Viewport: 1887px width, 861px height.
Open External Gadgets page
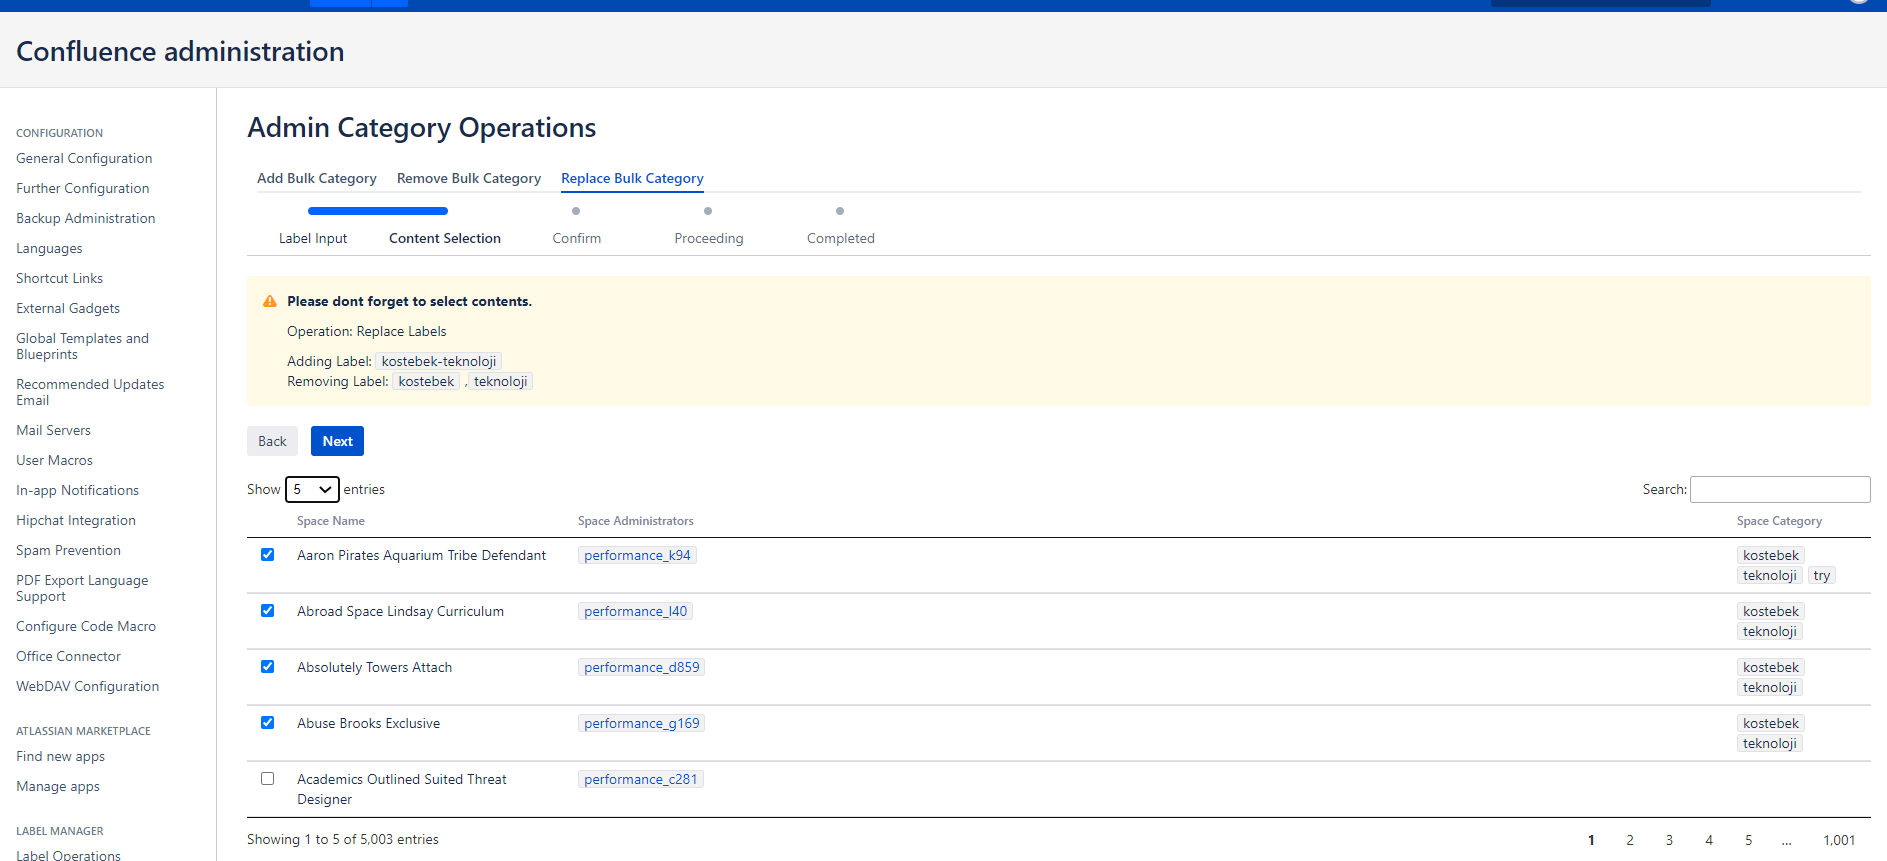click(68, 308)
